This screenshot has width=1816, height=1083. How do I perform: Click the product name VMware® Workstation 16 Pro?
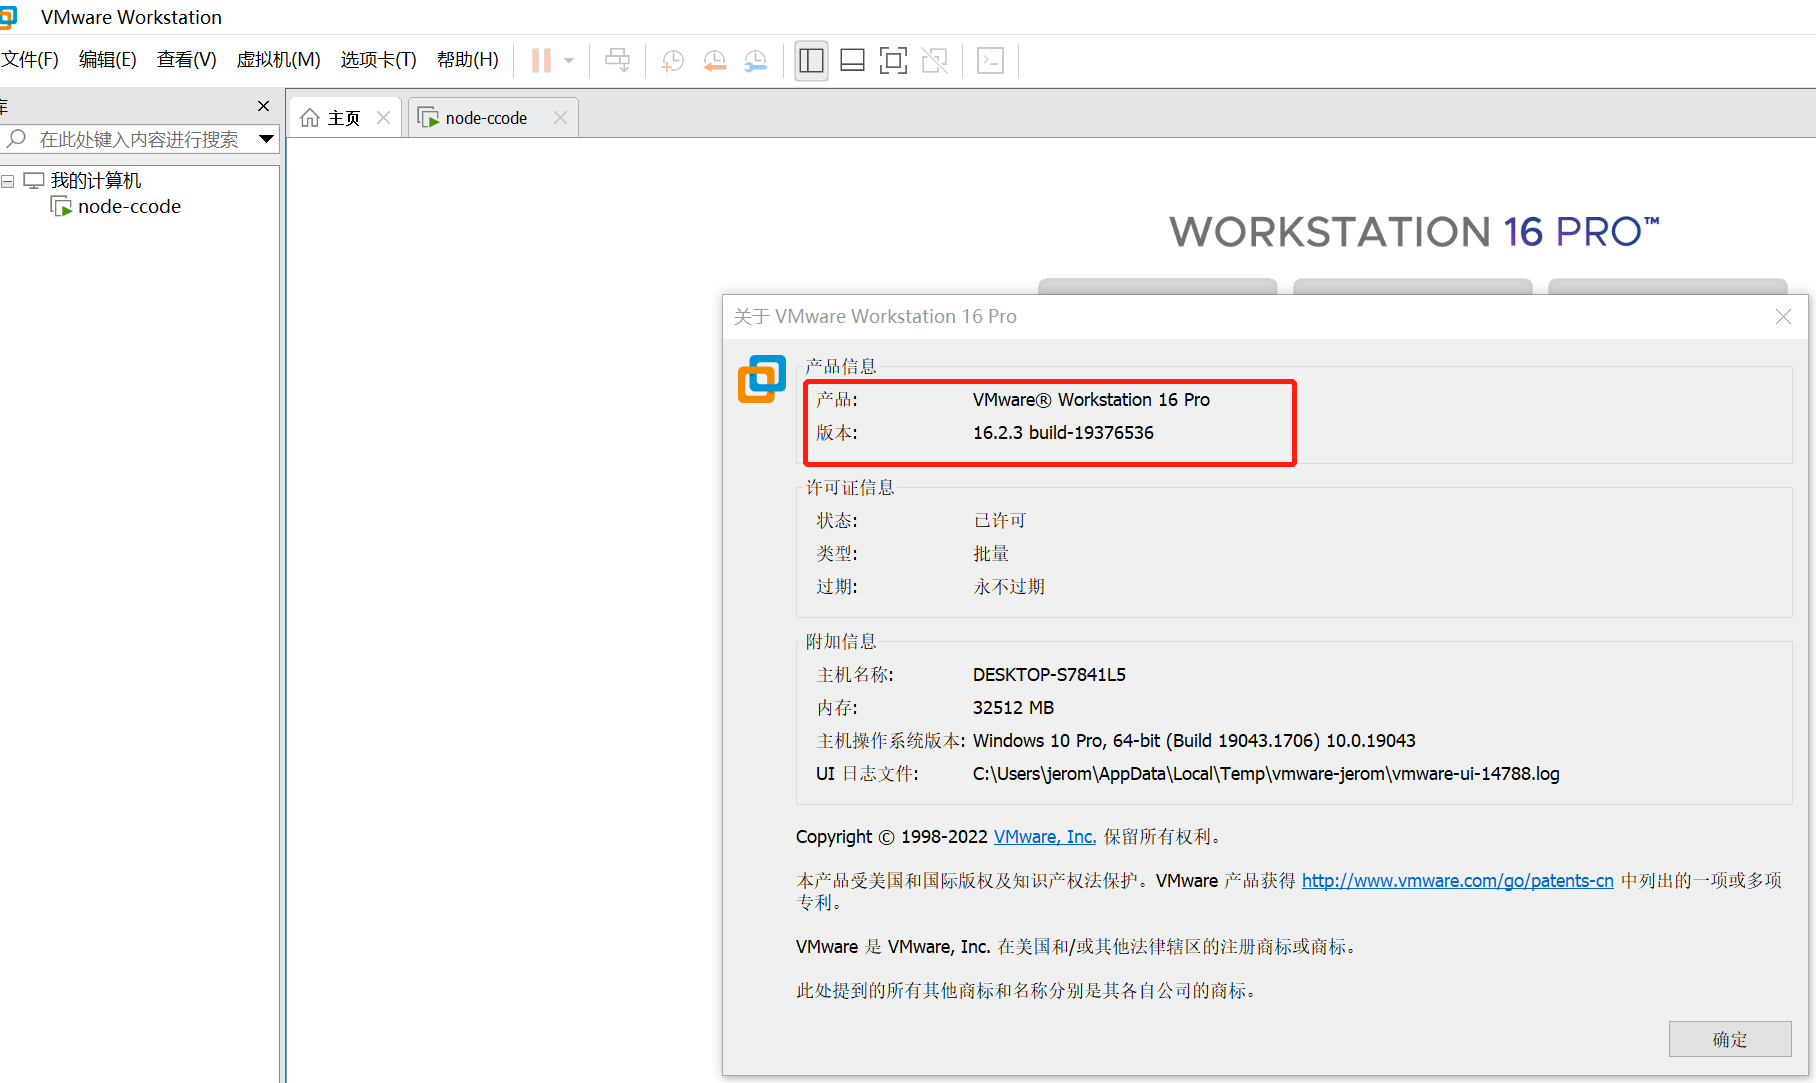1091,400
